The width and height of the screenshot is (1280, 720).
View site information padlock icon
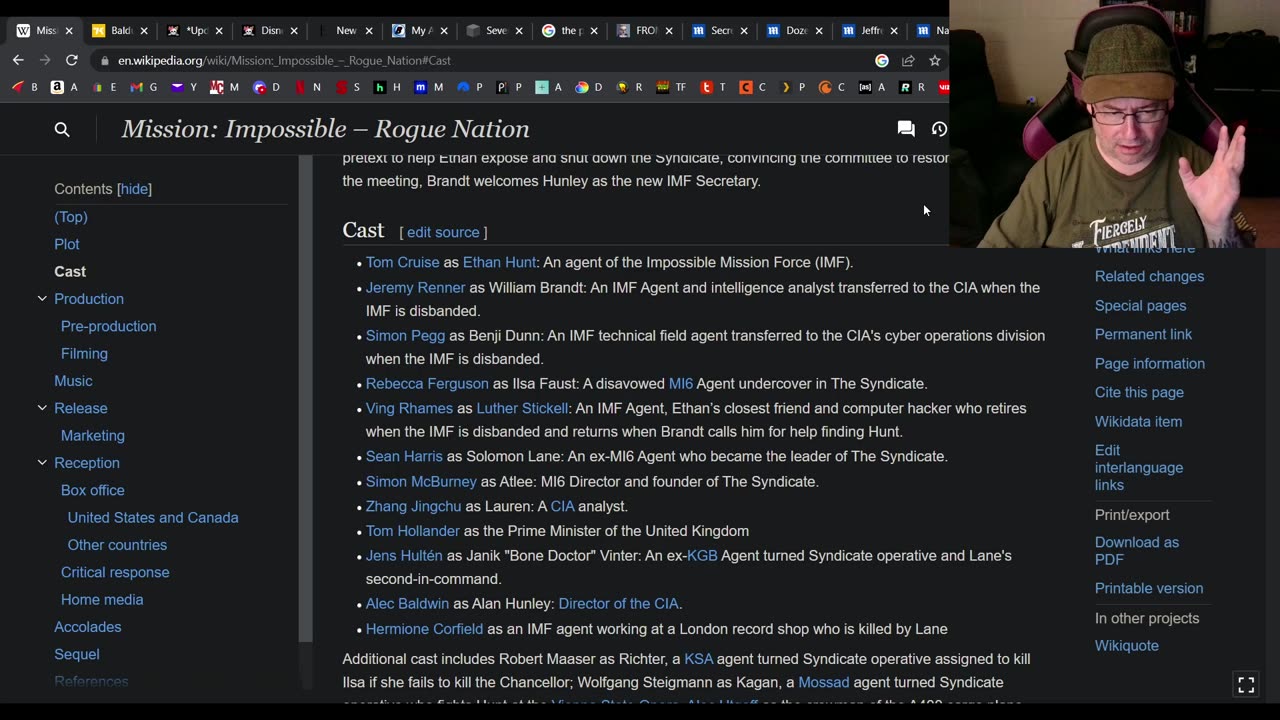(x=103, y=60)
